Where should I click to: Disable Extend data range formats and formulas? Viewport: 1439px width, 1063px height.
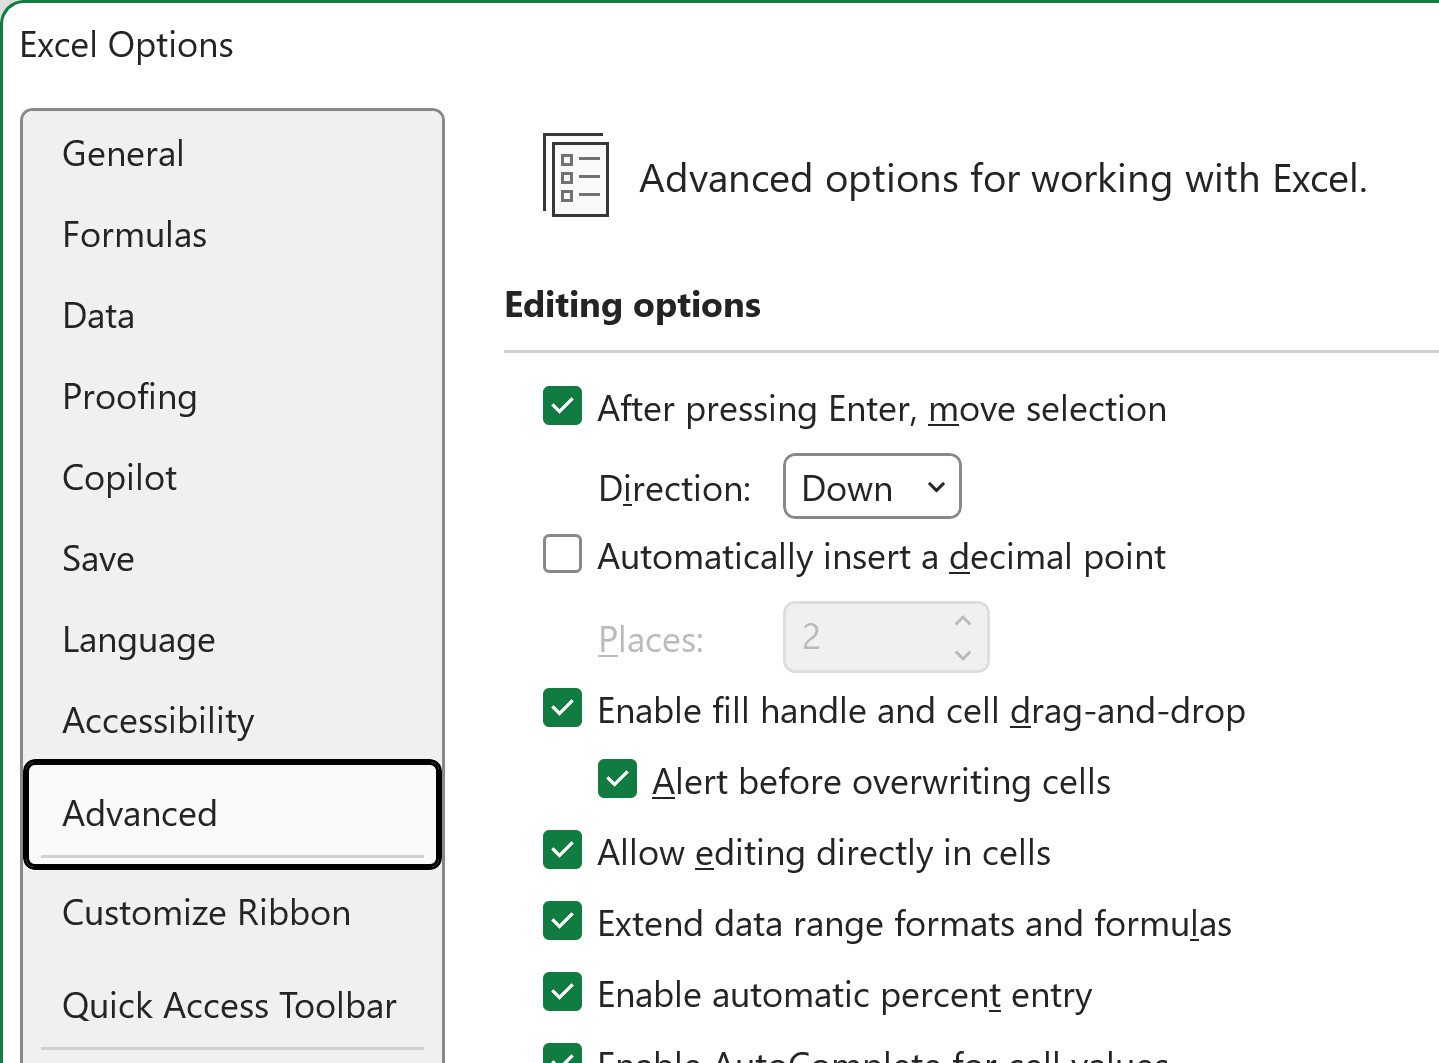click(562, 921)
